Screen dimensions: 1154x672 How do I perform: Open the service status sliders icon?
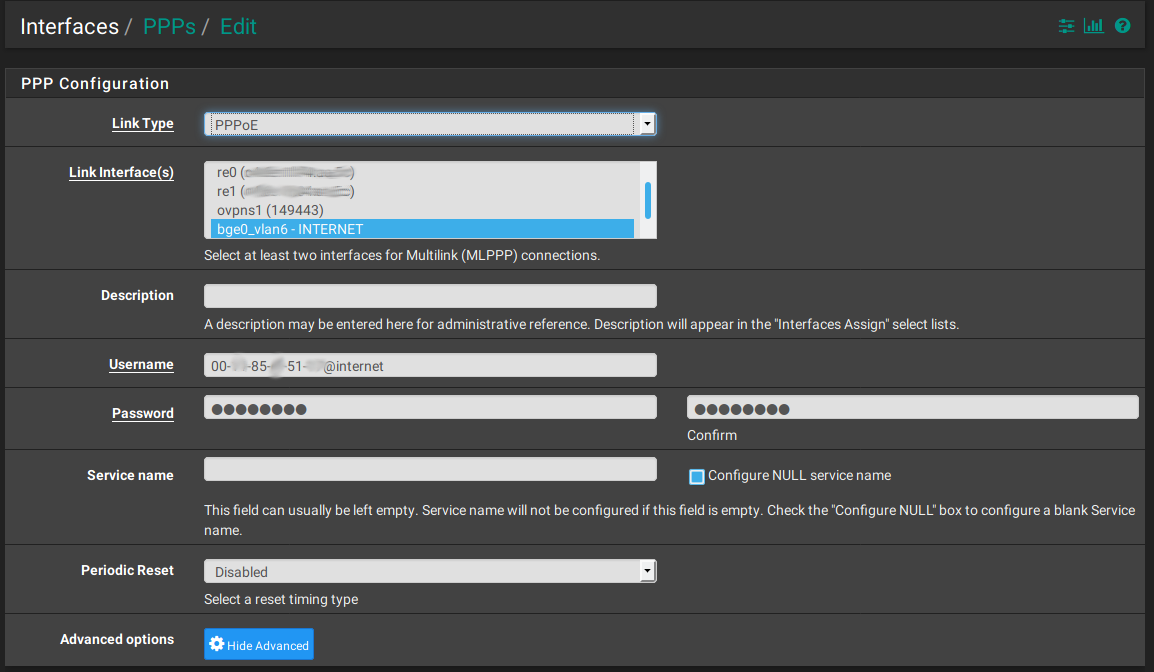click(x=1067, y=26)
